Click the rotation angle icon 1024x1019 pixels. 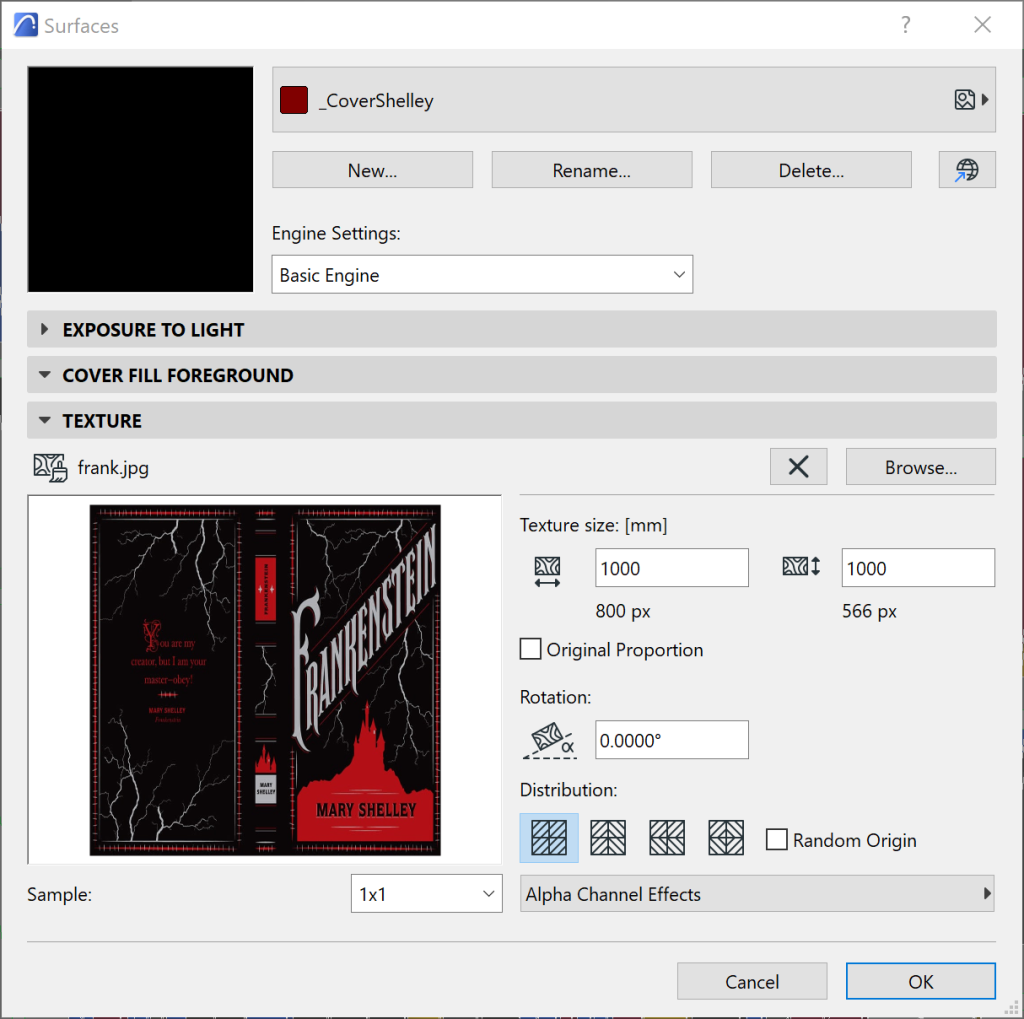pyautogui.click(x=549, y=740)
